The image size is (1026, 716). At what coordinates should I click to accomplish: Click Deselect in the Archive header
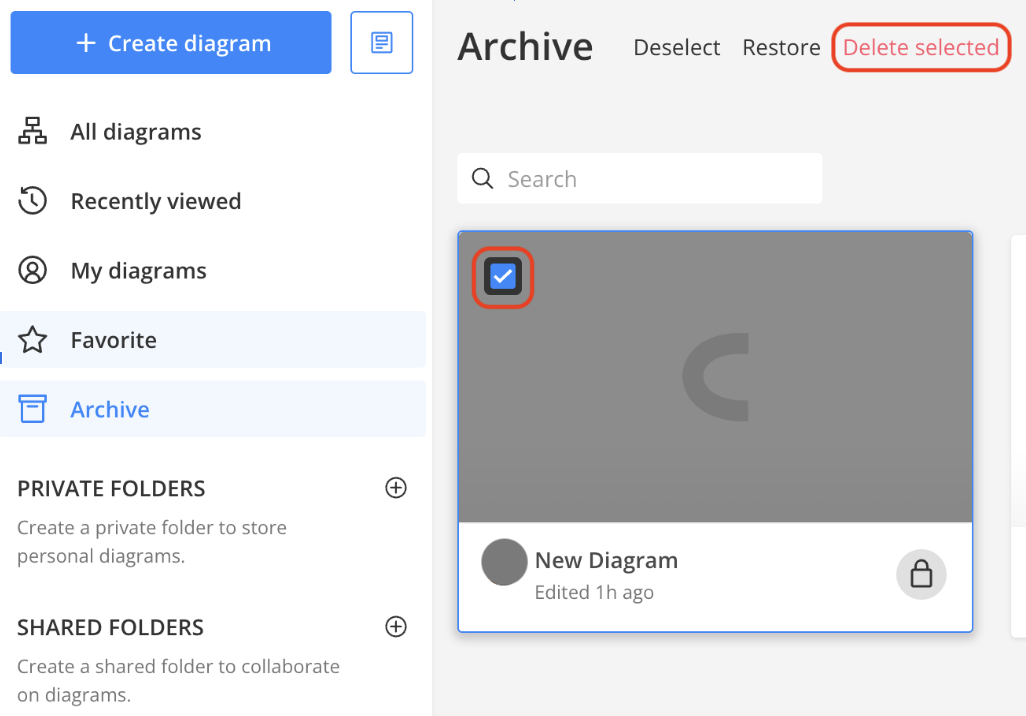[677, 47]
